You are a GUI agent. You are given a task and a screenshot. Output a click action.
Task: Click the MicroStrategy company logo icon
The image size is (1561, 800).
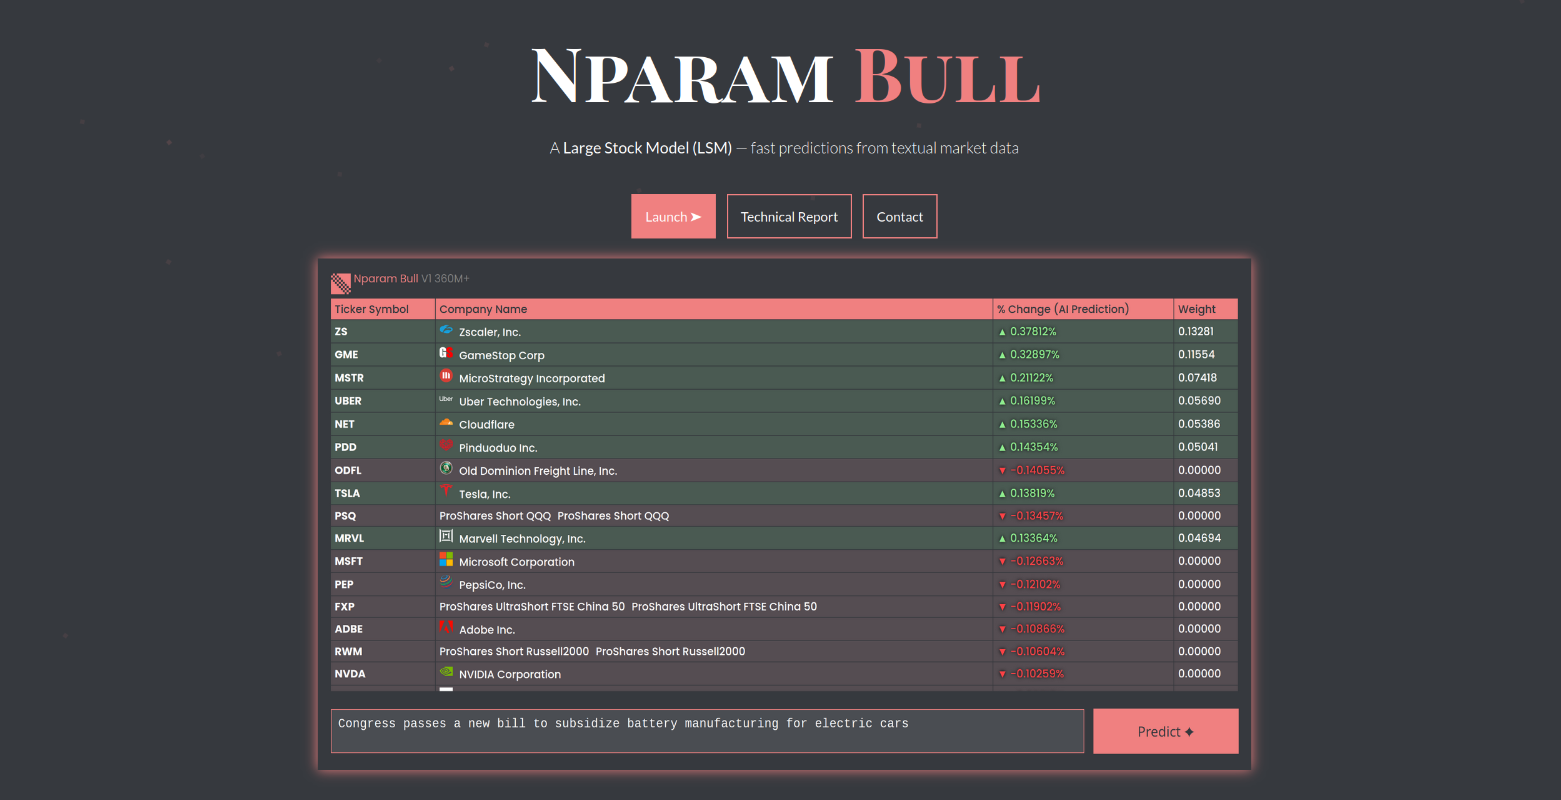tap(446, 376)
